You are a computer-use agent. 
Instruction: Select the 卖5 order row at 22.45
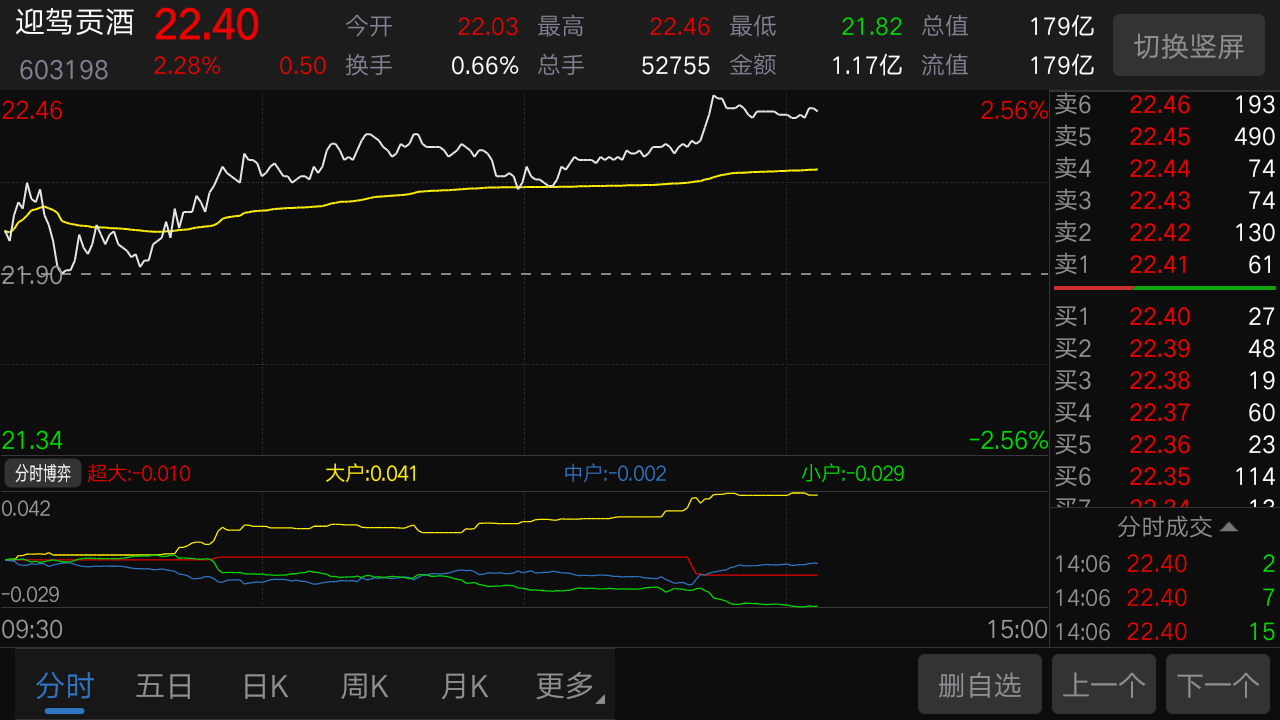click(1165, 136)
